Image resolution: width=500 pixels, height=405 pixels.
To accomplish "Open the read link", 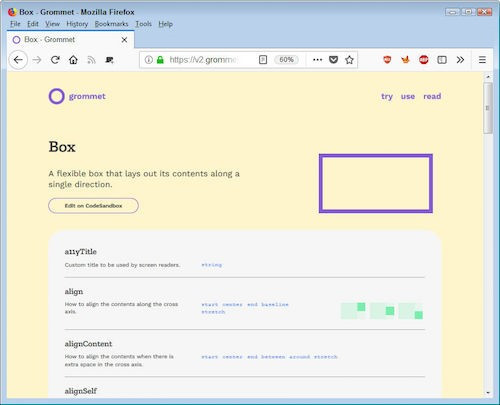I will pos(432,96).
